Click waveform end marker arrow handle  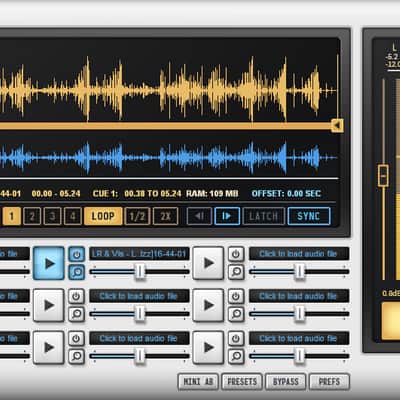click(337, 126)
